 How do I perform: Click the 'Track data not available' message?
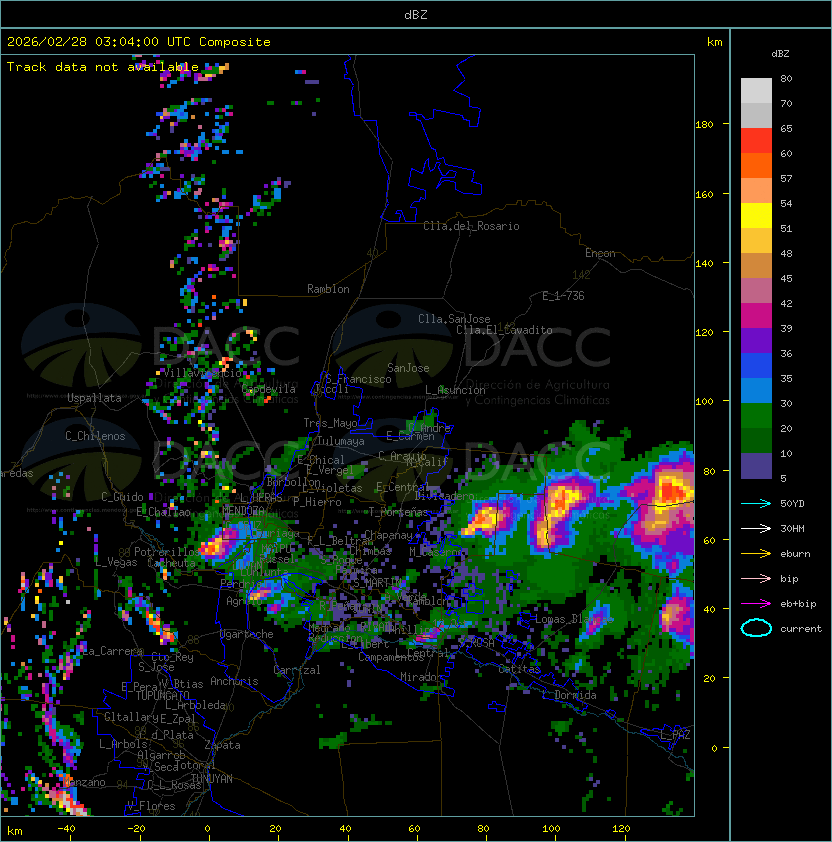coord(103,67)
